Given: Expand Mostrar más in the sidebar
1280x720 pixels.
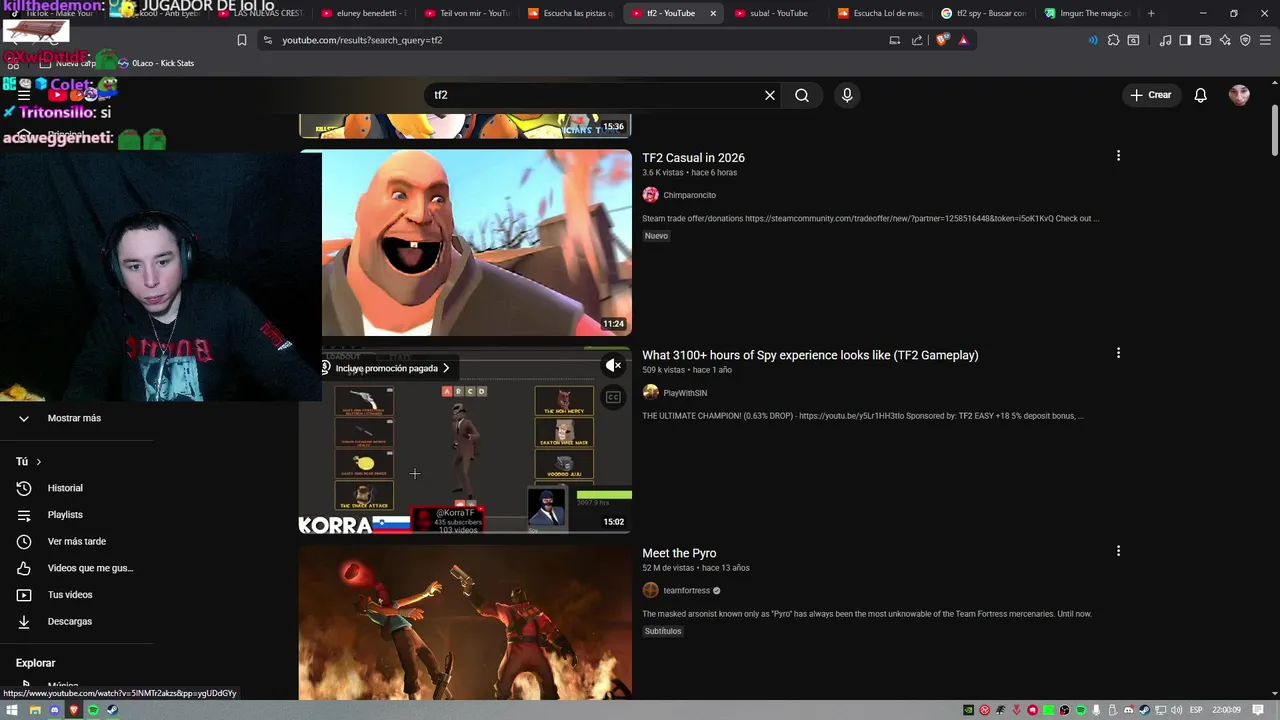Looking at the screenshot, I should [74, 418].
